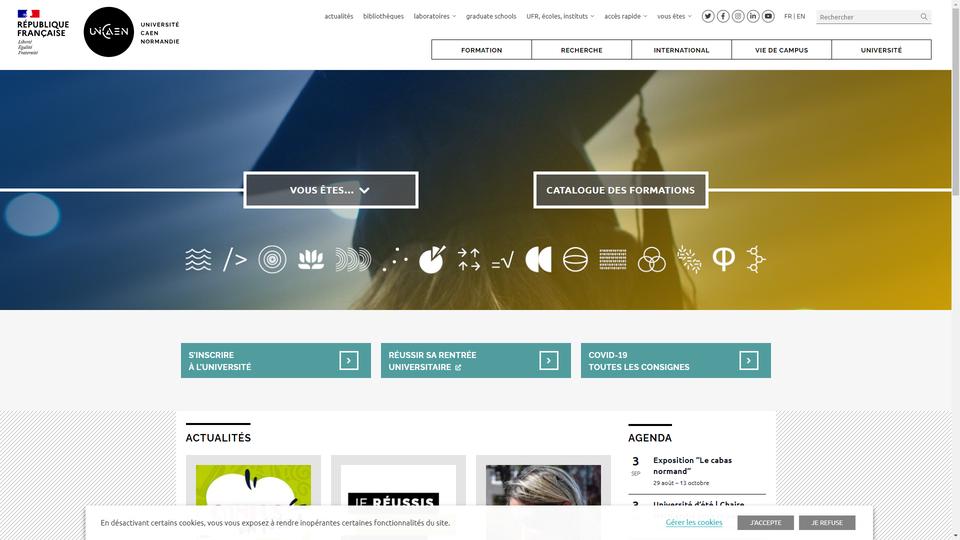Open the RECHERCHE menu
This screenshot has width=960, height=540.
point(582,50)
